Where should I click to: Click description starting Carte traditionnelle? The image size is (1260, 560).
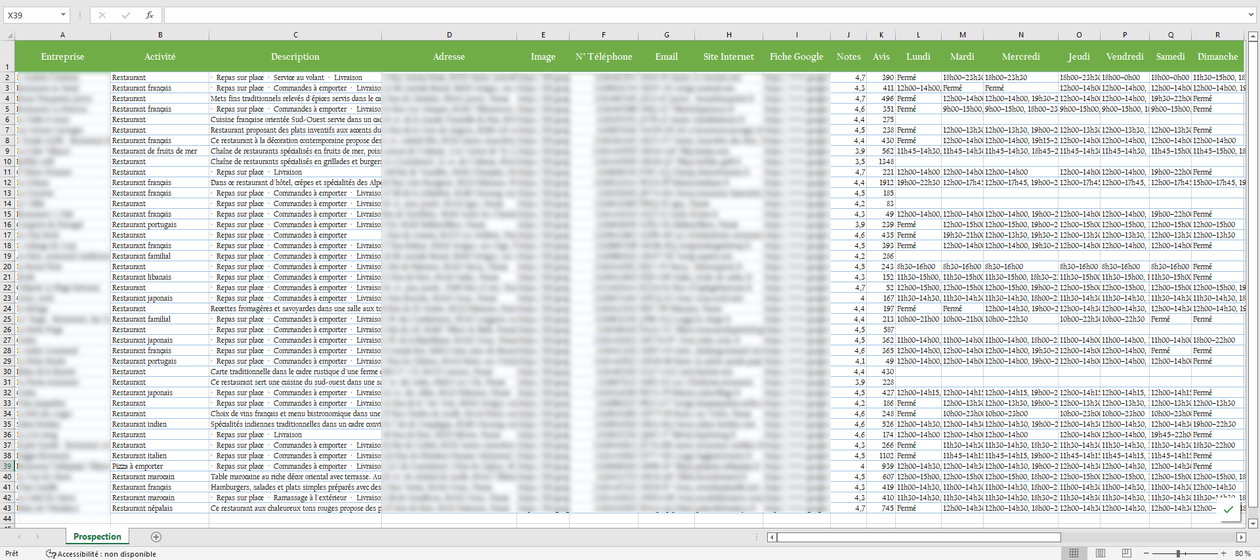(x=295, y=371)
